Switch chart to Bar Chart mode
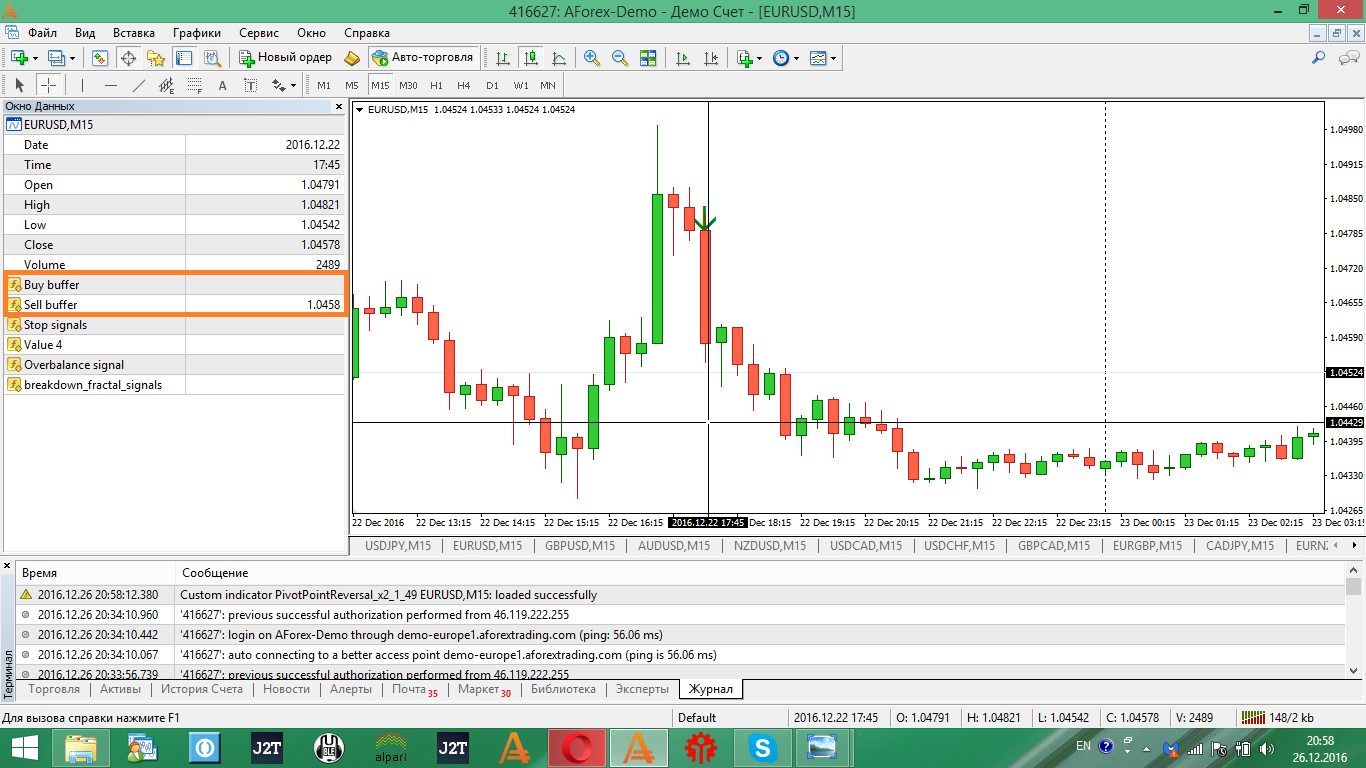The height and width of the screenshot is (768, 1366). (x=502, y=58)
